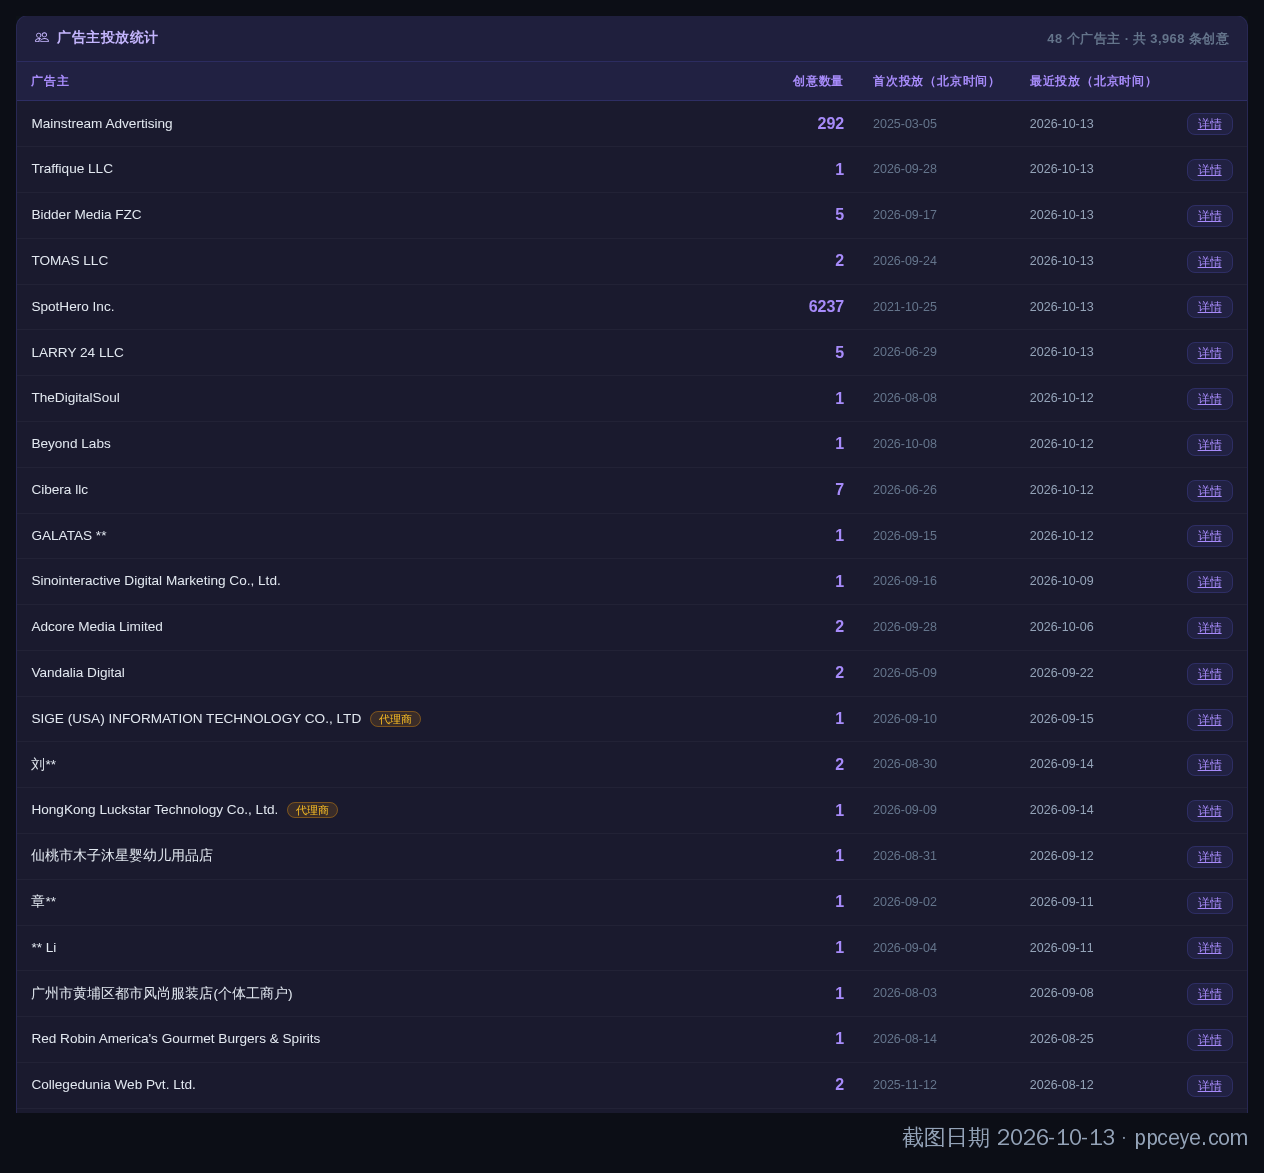This screenshot has height=1173, width=1264.
Task: Open 详情 for SIGE (USA) INFORMATION TECHNOLOGY
Action: click(1210, 720)
